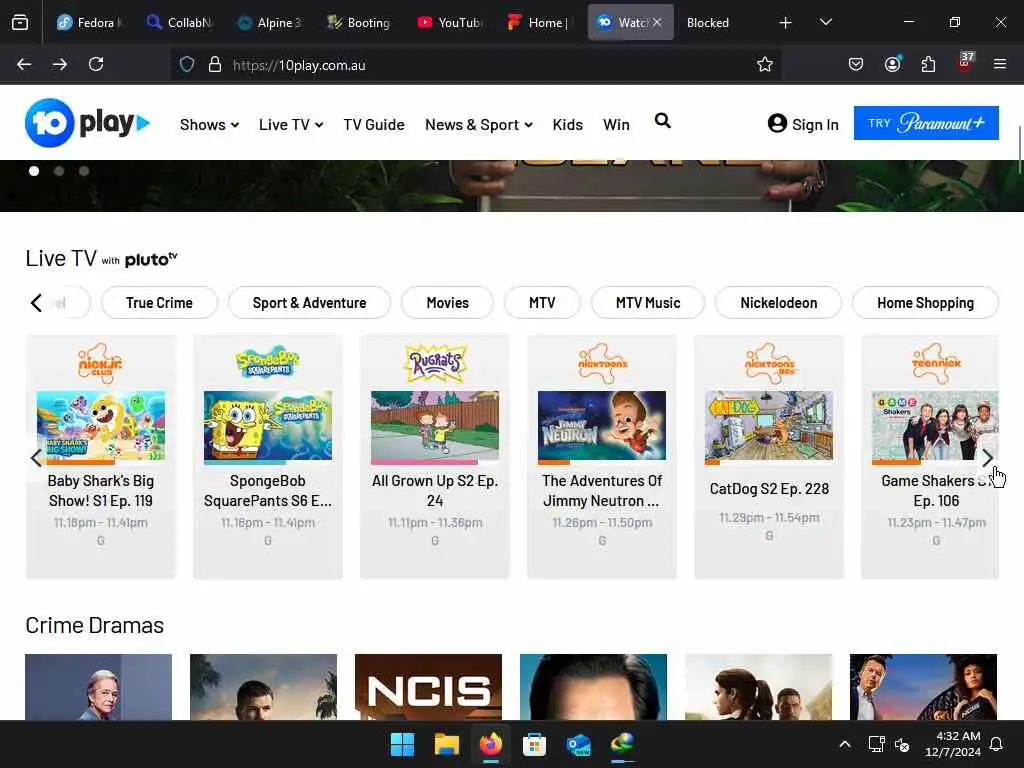Show next Live TV channel cards
The image size is (1024, 768).
(x=987, y=458)
